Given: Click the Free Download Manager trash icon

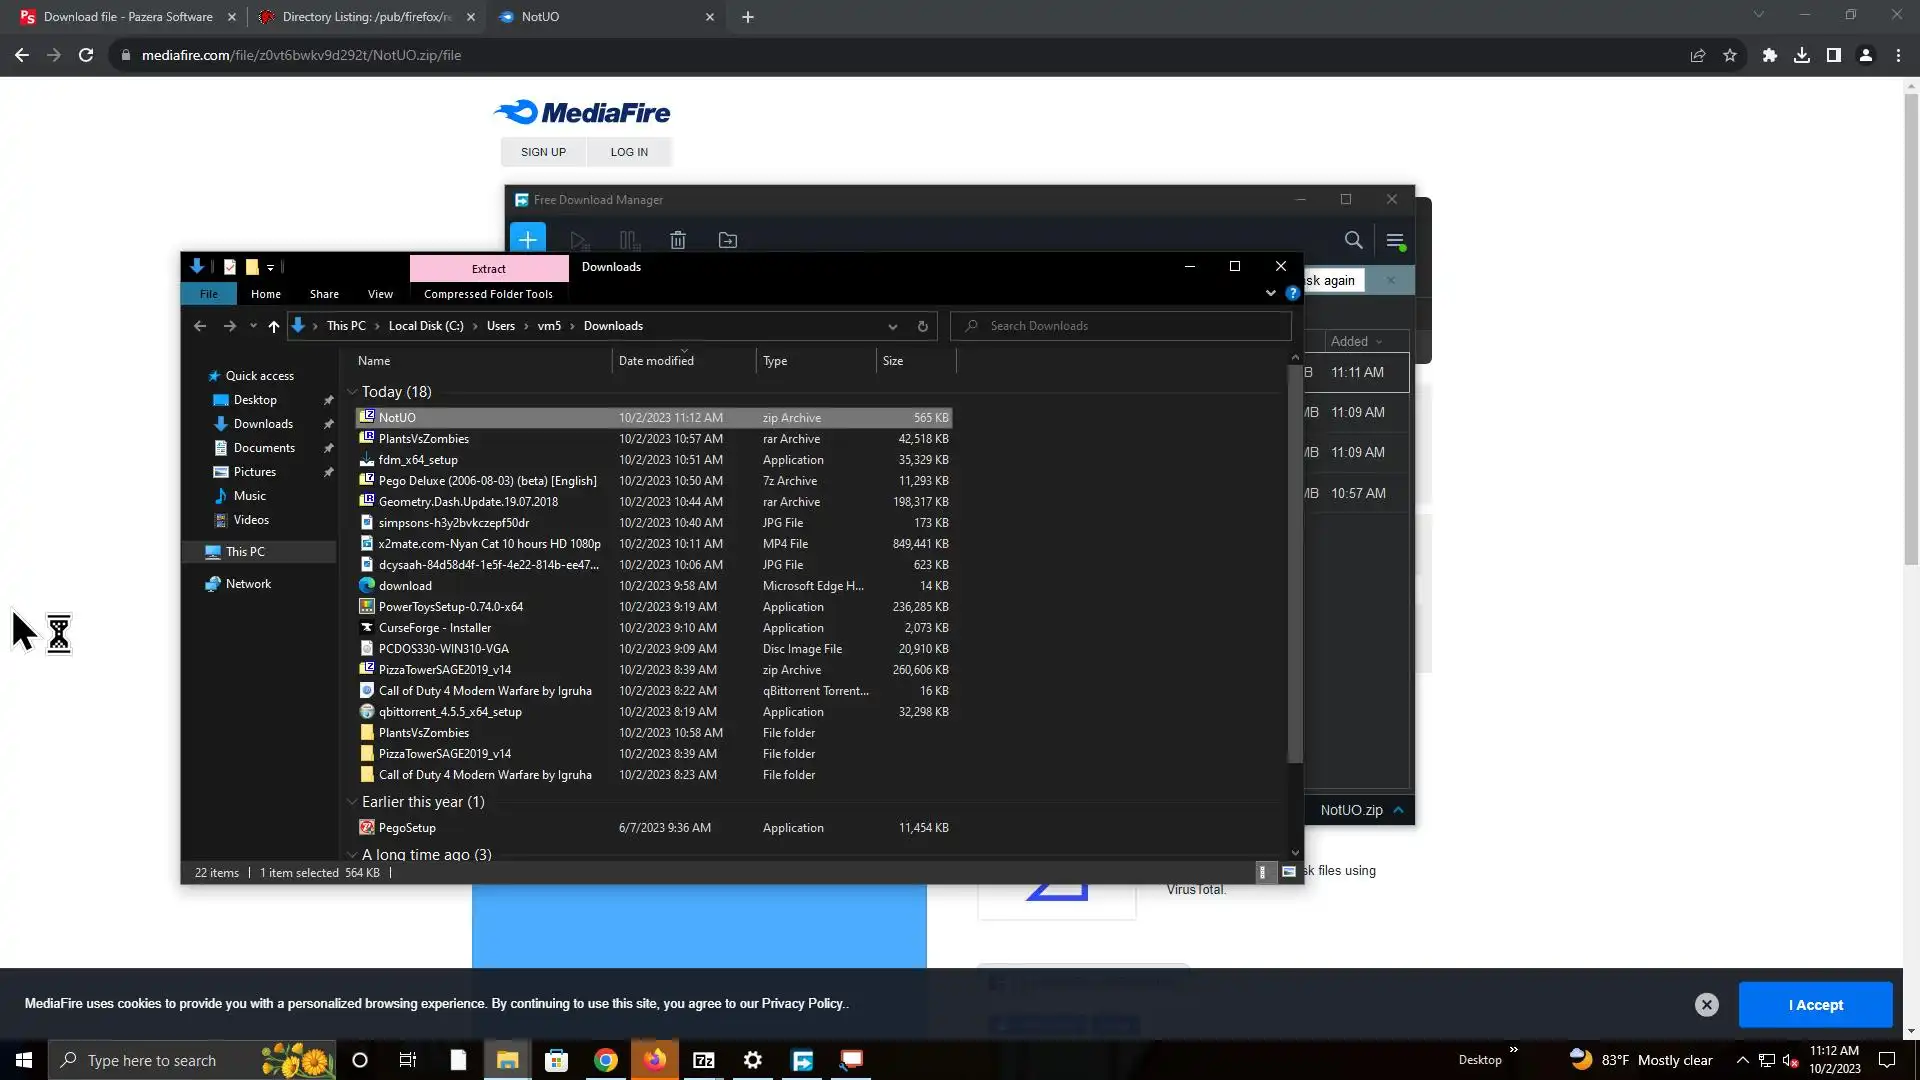Looking at the screenshot, I should pos(678,240).
